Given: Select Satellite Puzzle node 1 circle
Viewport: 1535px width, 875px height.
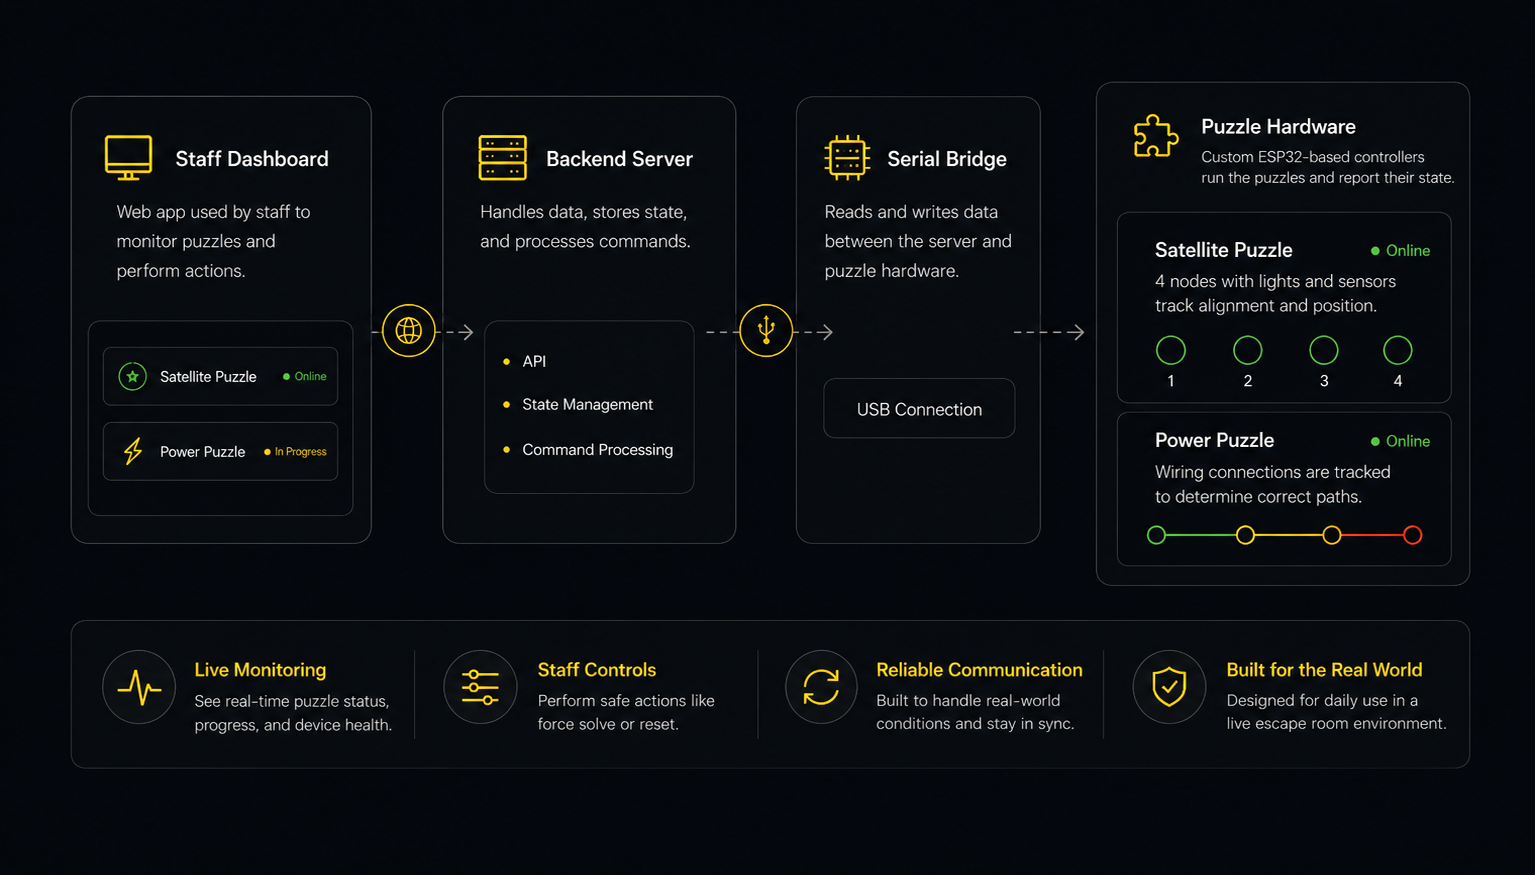Looking at the screenshot, I should (1171, 350).
